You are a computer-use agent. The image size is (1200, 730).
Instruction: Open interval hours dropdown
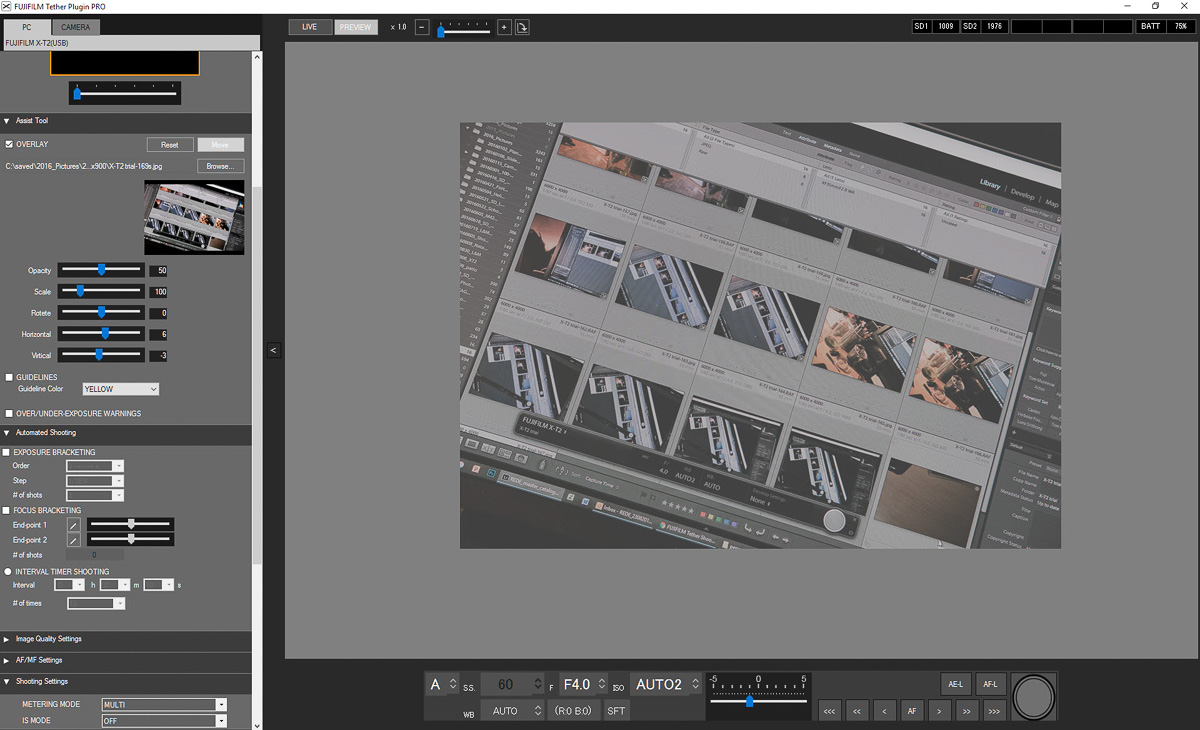coord(70,584)
